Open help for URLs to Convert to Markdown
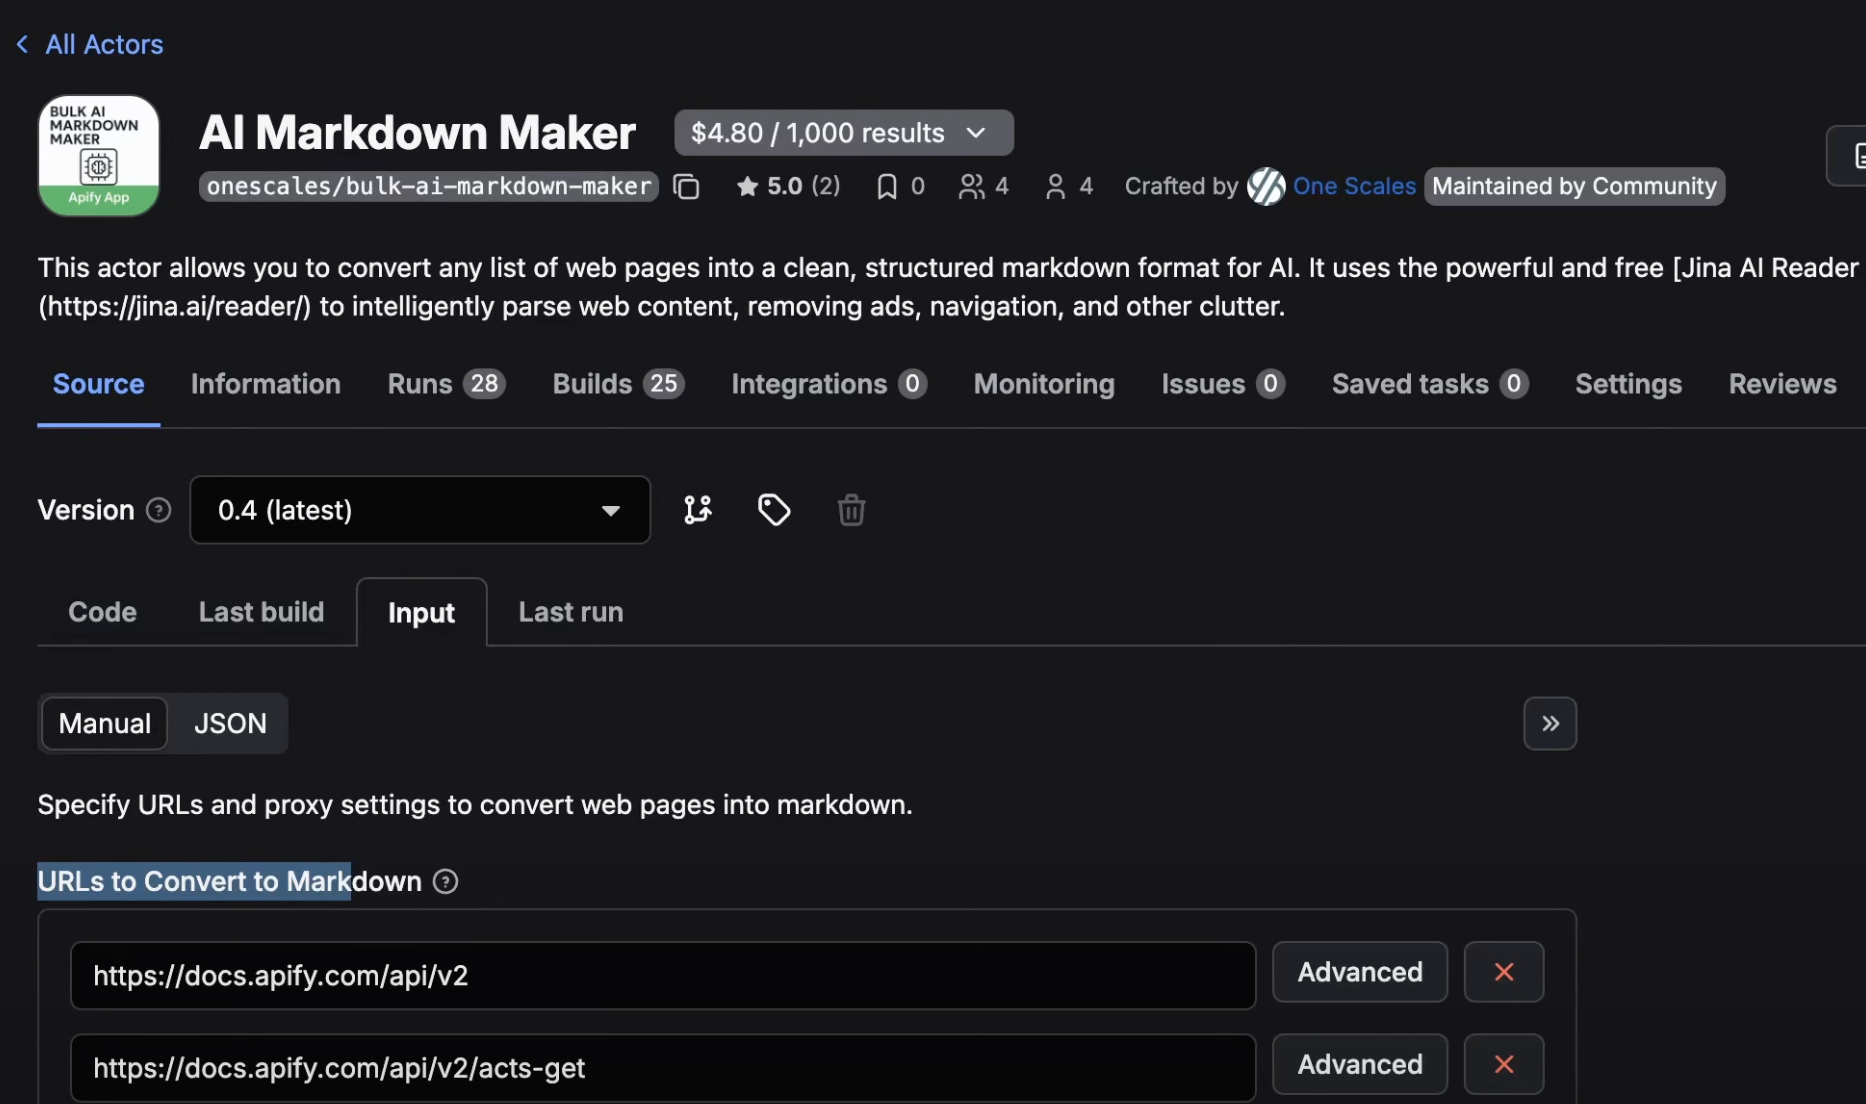The width and height of the screenshot is (1866, 1104). click(445, 881)
